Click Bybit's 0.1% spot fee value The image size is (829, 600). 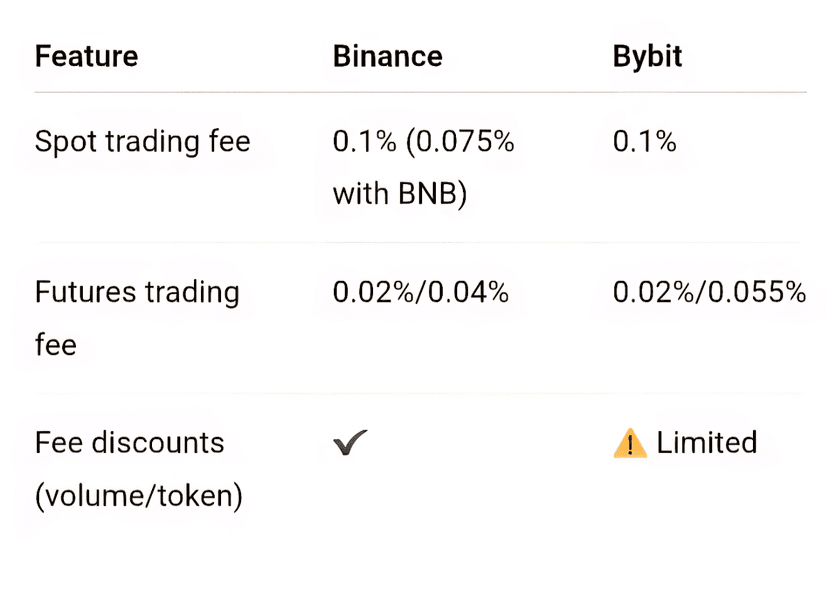[644, 142]
